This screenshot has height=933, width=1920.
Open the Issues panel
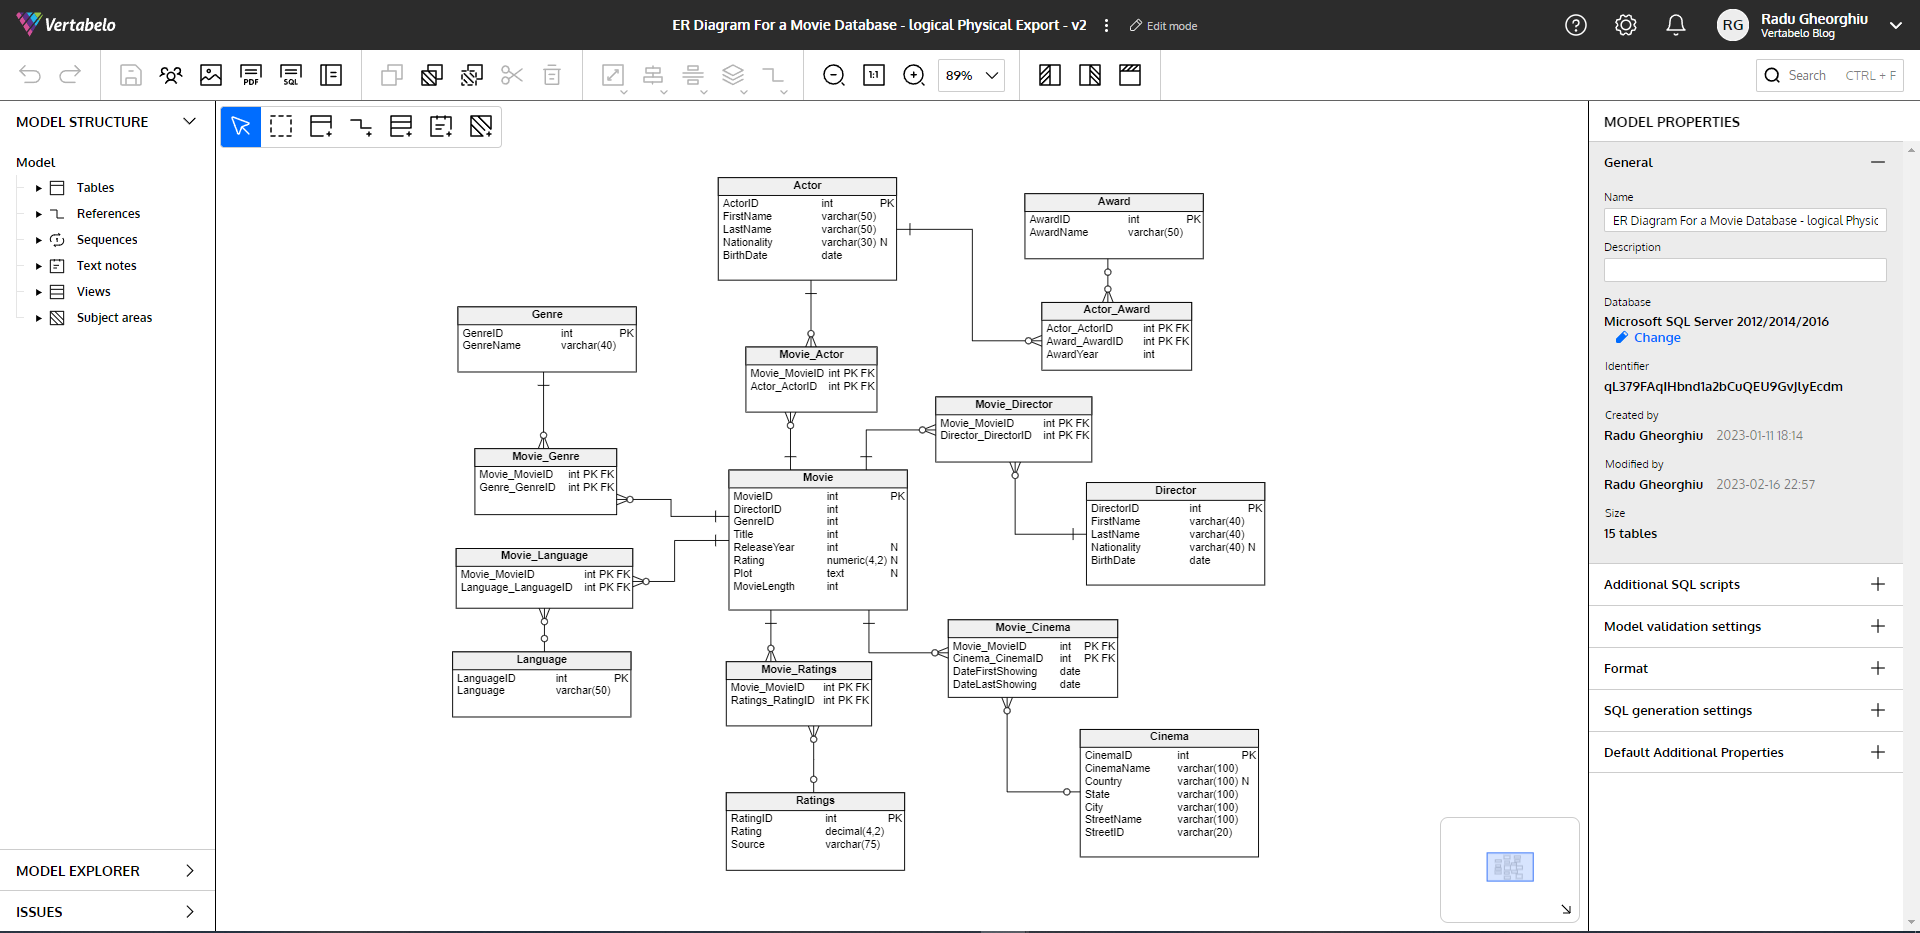[x=107, y=912]
